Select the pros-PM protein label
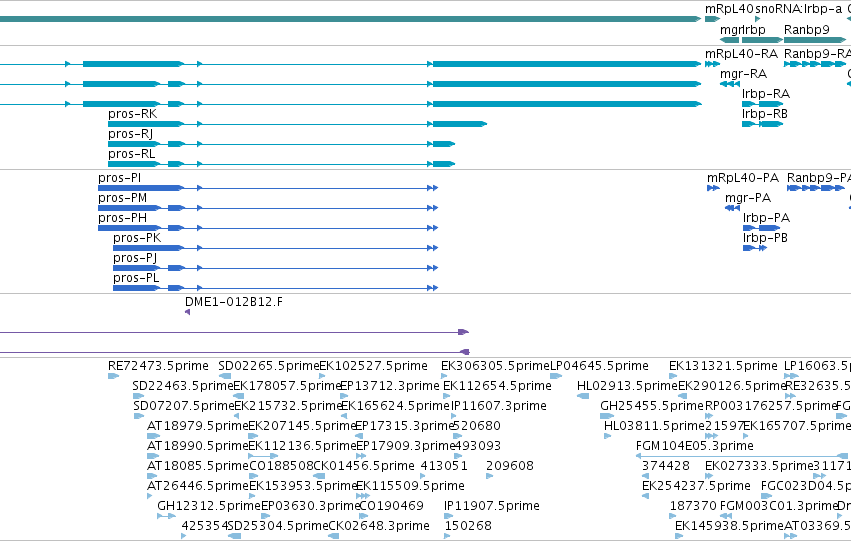The height and width of the screenshot is (541, 851). [x=122, y=198]
